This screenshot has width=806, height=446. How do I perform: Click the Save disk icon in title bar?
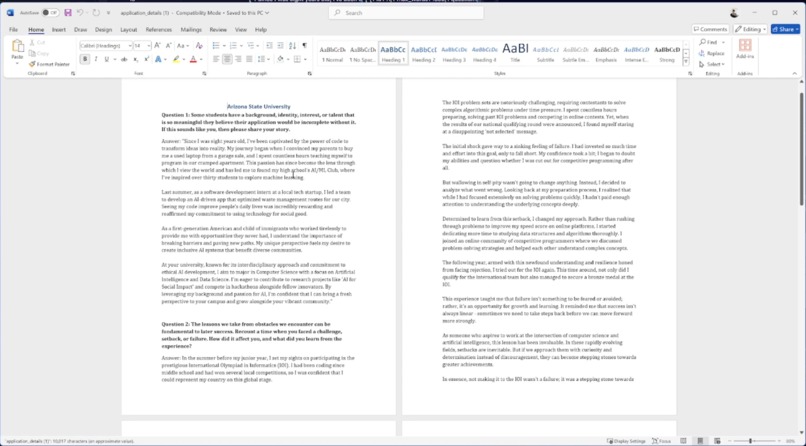click(x=68, y=12)
